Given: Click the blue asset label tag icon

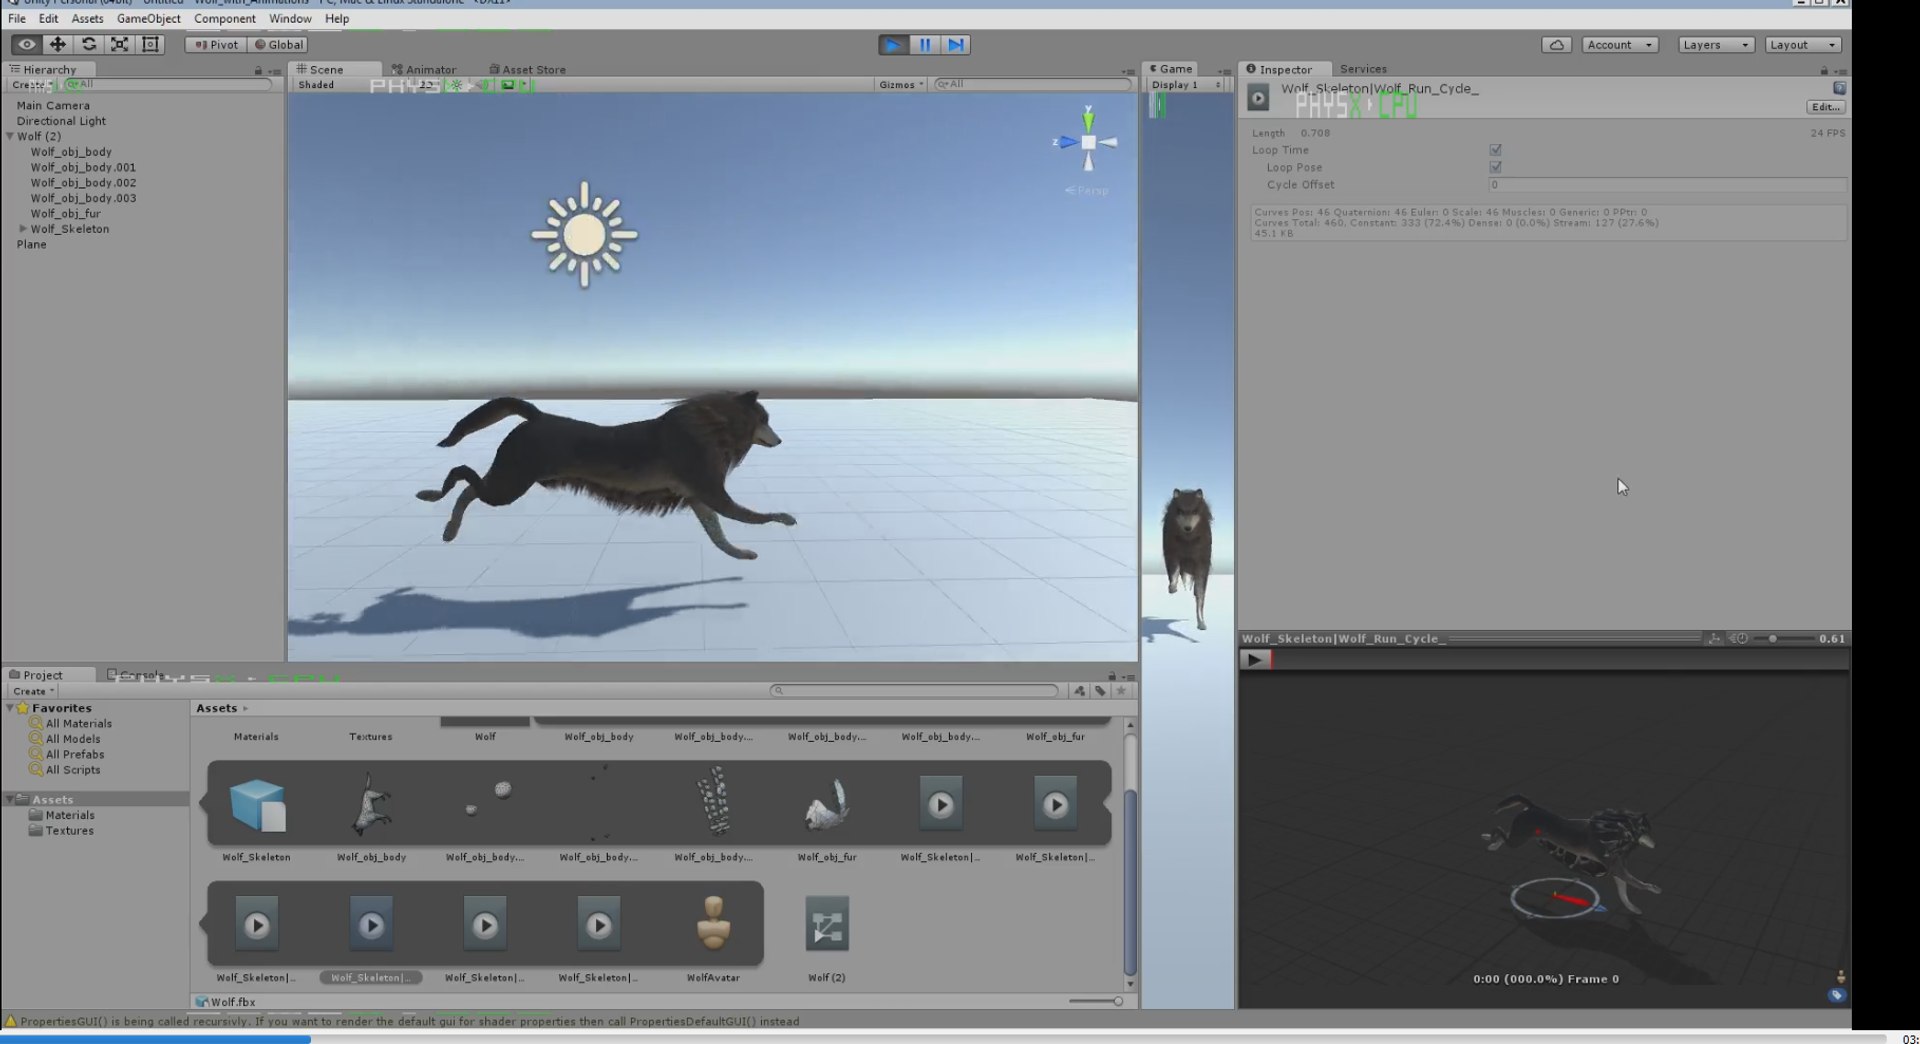Looking at the screenshot, I should click(x=1837, y=995).
